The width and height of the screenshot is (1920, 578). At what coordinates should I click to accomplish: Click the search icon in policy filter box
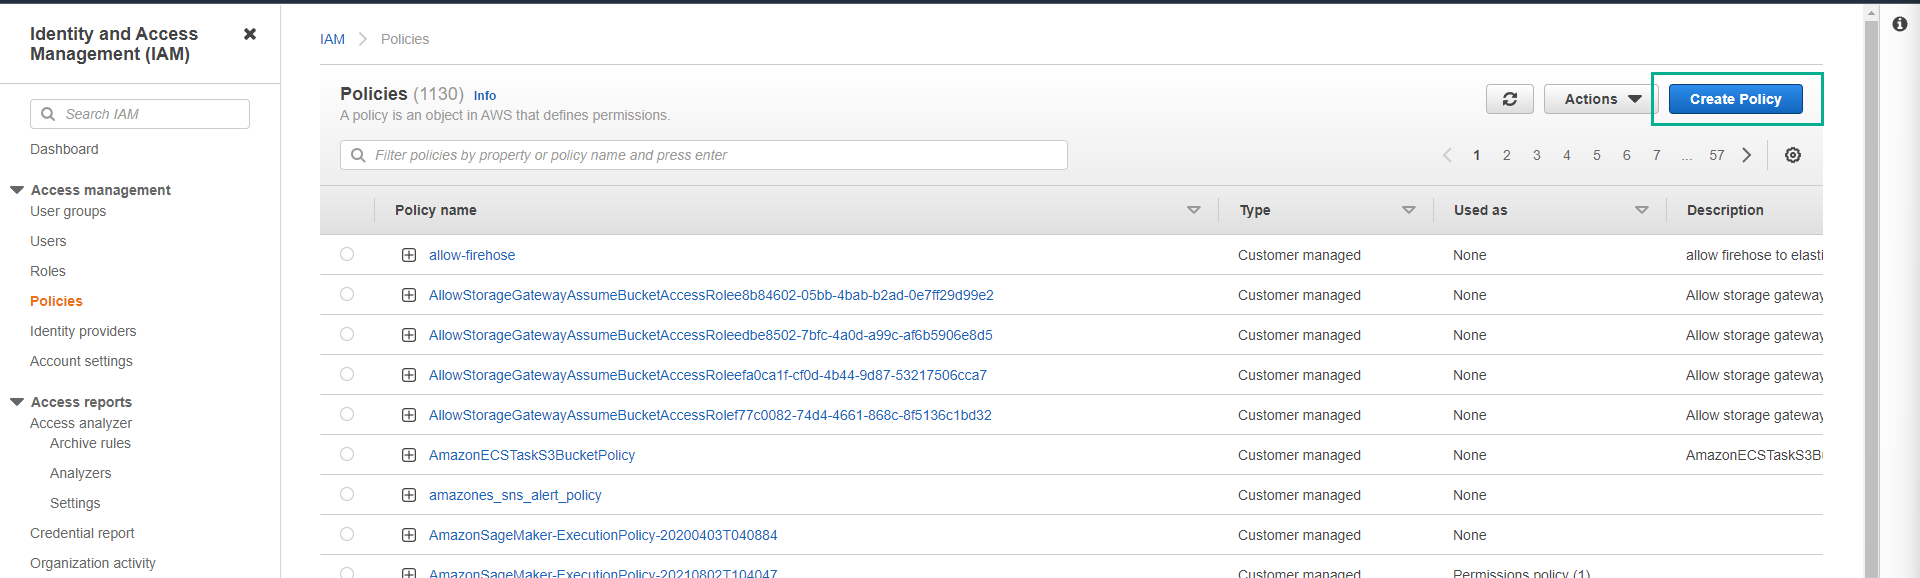[x=358, y=155]
